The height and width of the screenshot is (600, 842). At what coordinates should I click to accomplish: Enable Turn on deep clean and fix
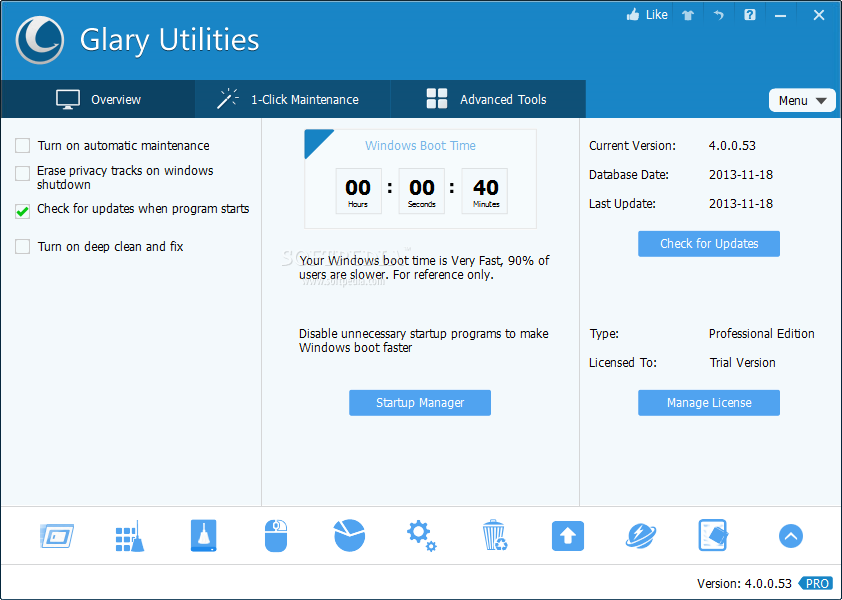23,247
